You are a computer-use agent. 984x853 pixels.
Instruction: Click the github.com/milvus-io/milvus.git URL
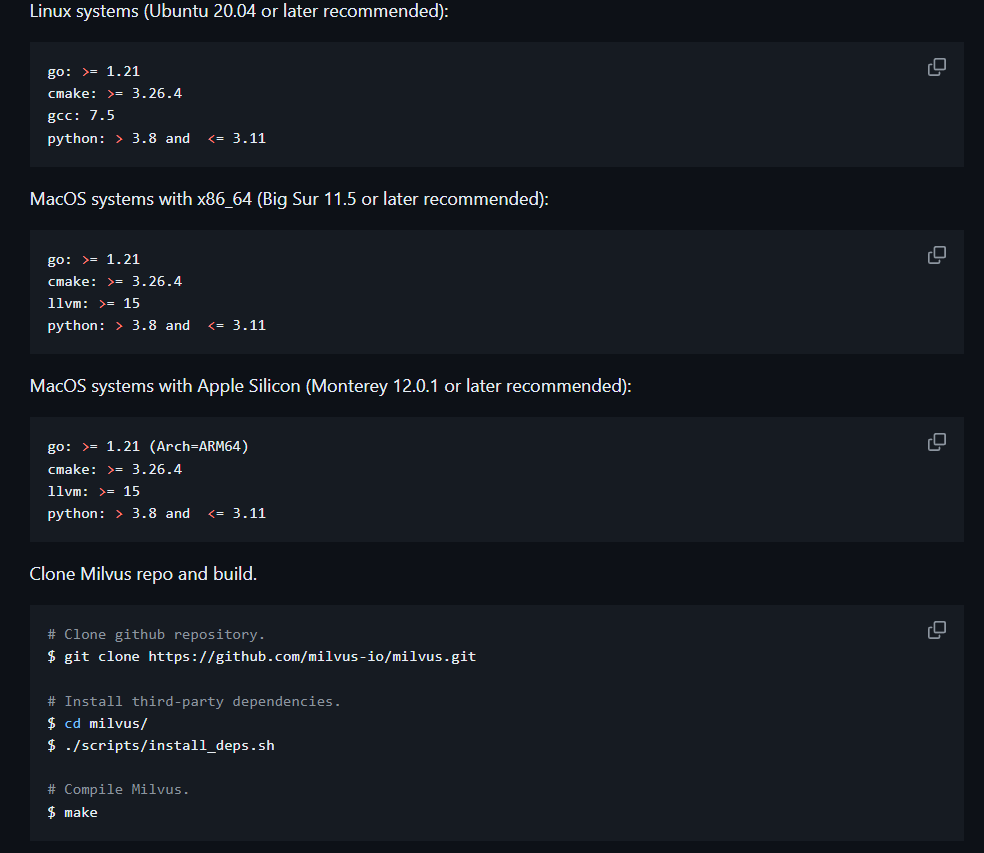[x=312, y=657]
